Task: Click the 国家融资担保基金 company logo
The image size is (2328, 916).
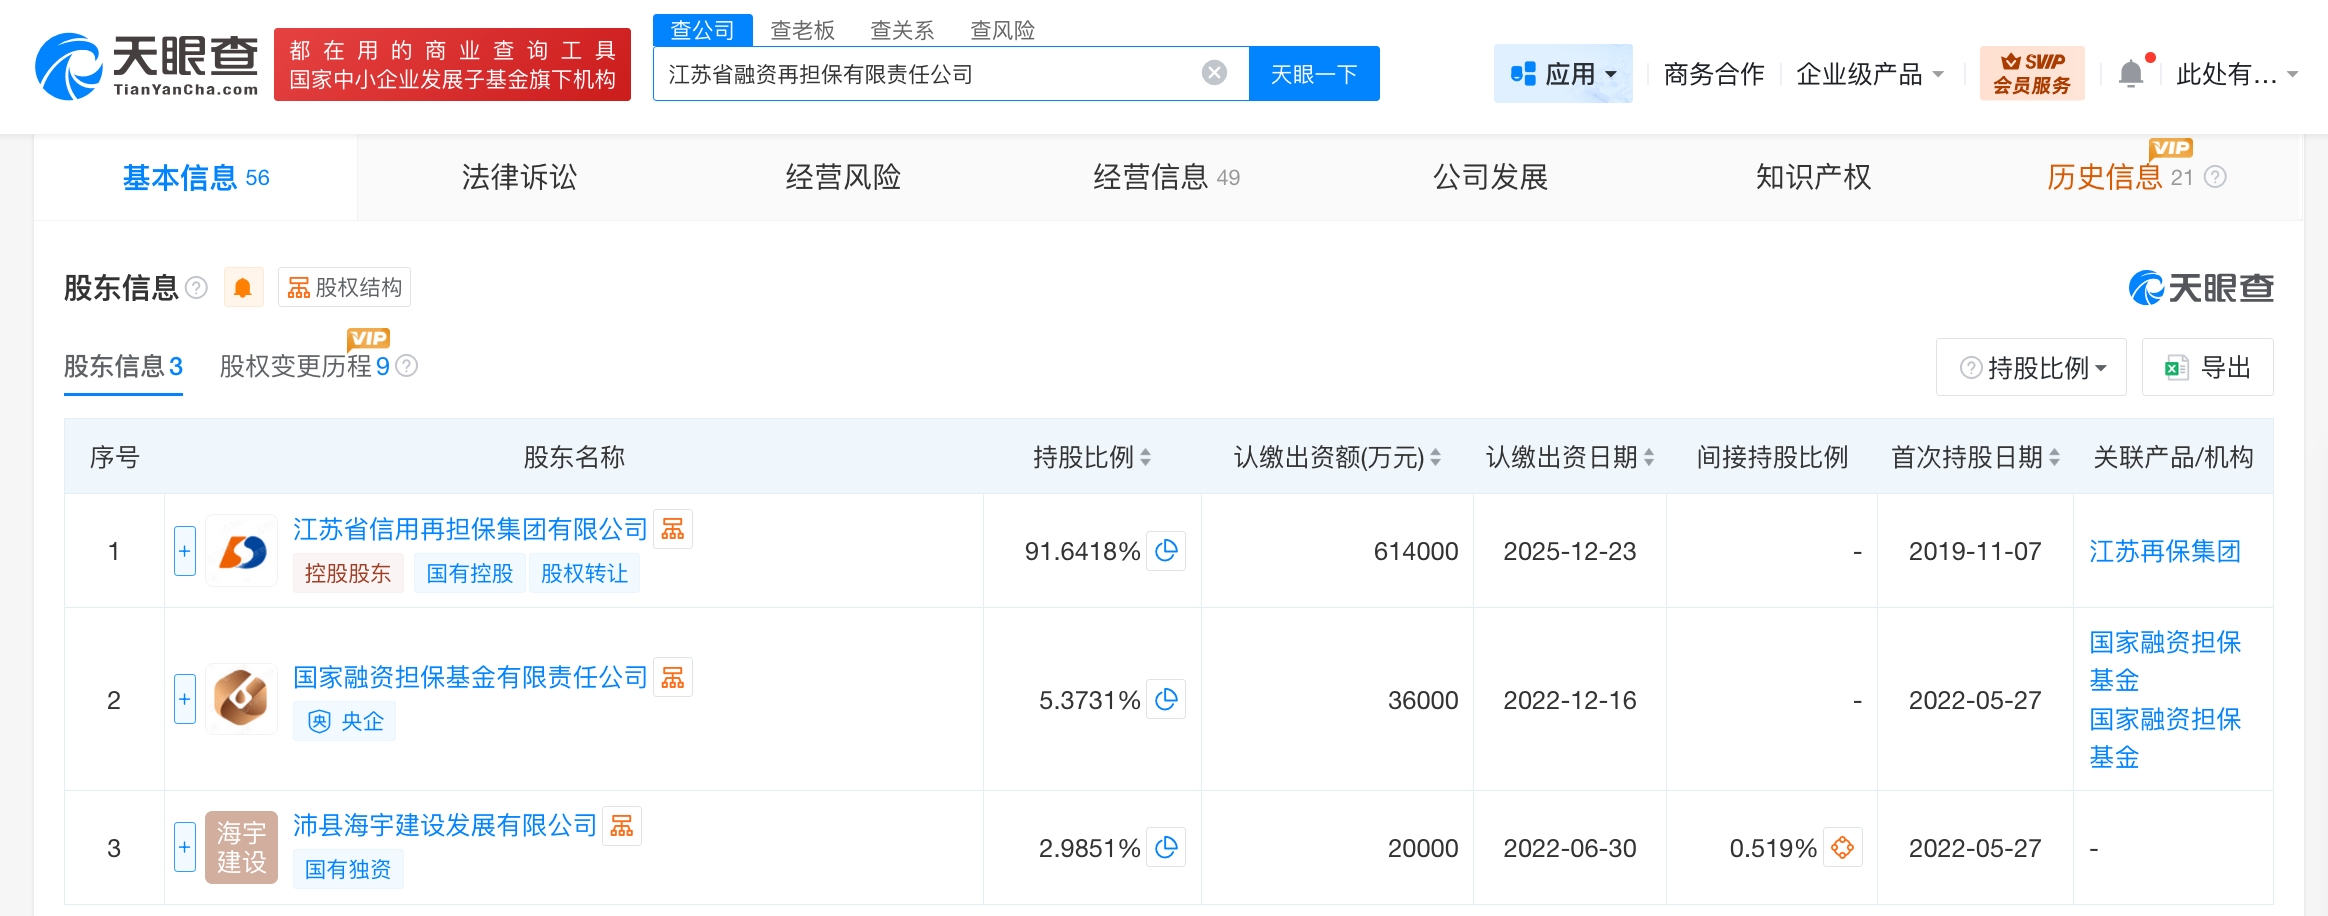Action: (x=241, y=699)
